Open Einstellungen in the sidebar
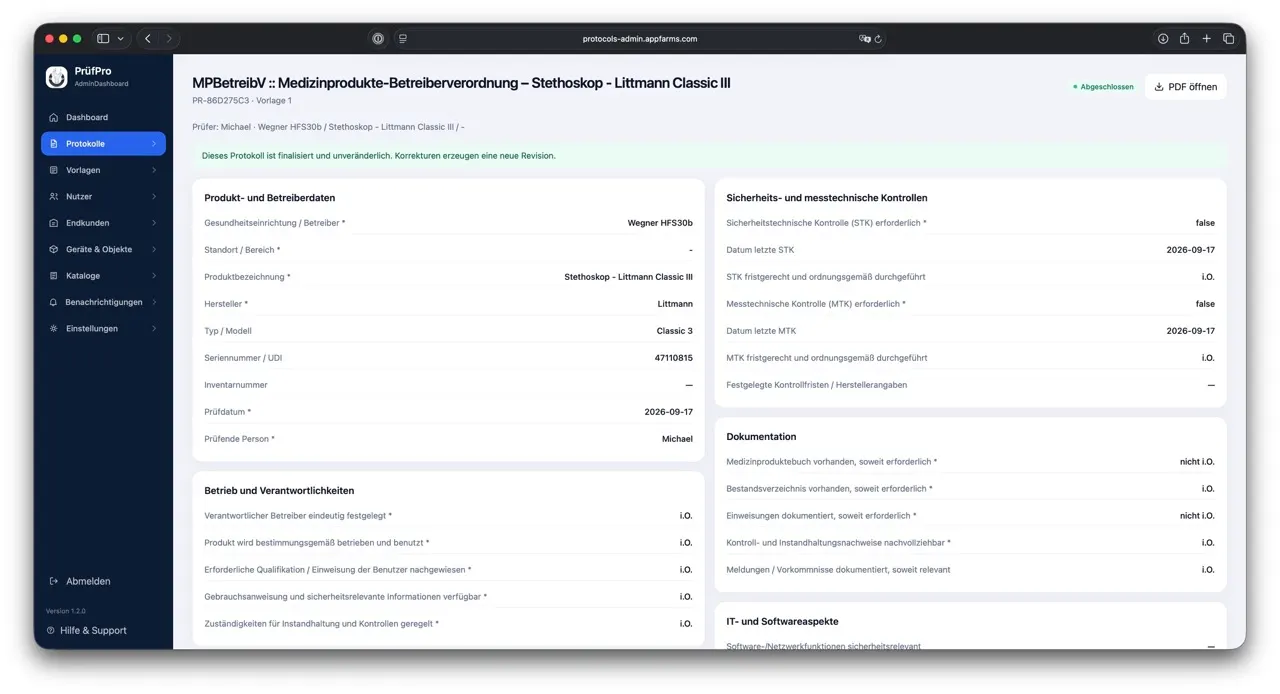1280x694 pixels. tap(103, 328)
